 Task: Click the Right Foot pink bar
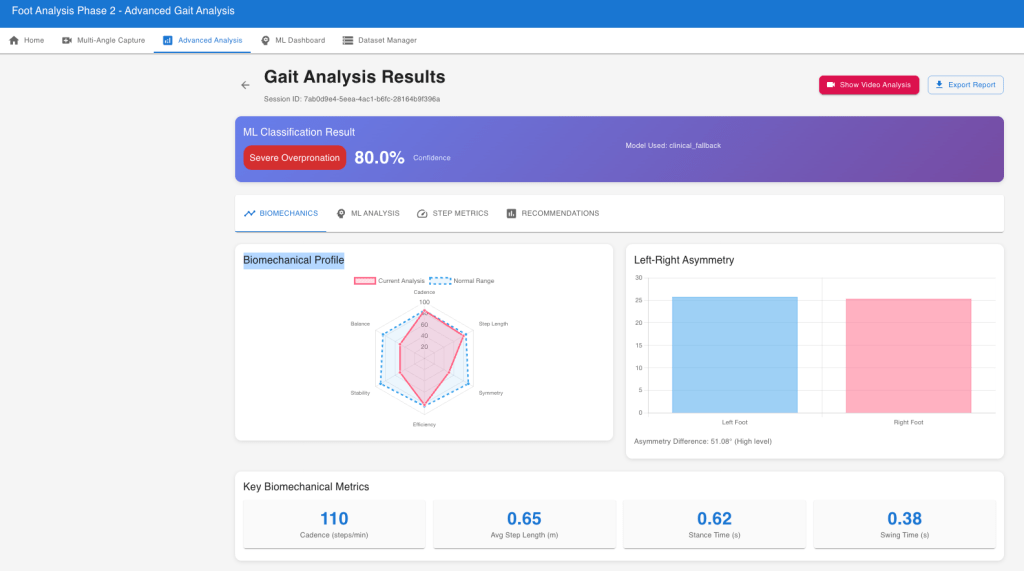[x=908, y=356]
